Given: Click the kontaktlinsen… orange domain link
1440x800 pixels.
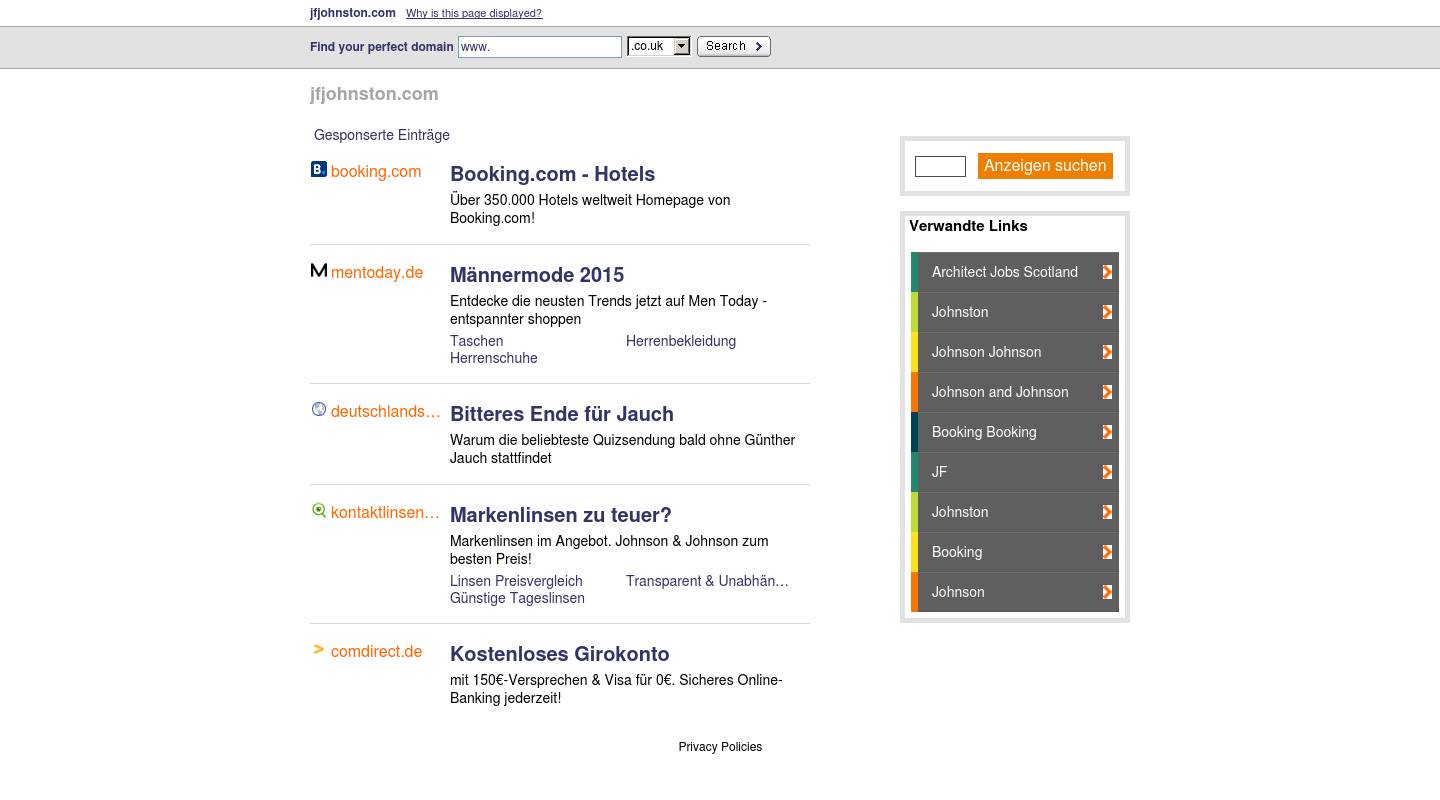Looking at the screenshot, I should point(385,512).
